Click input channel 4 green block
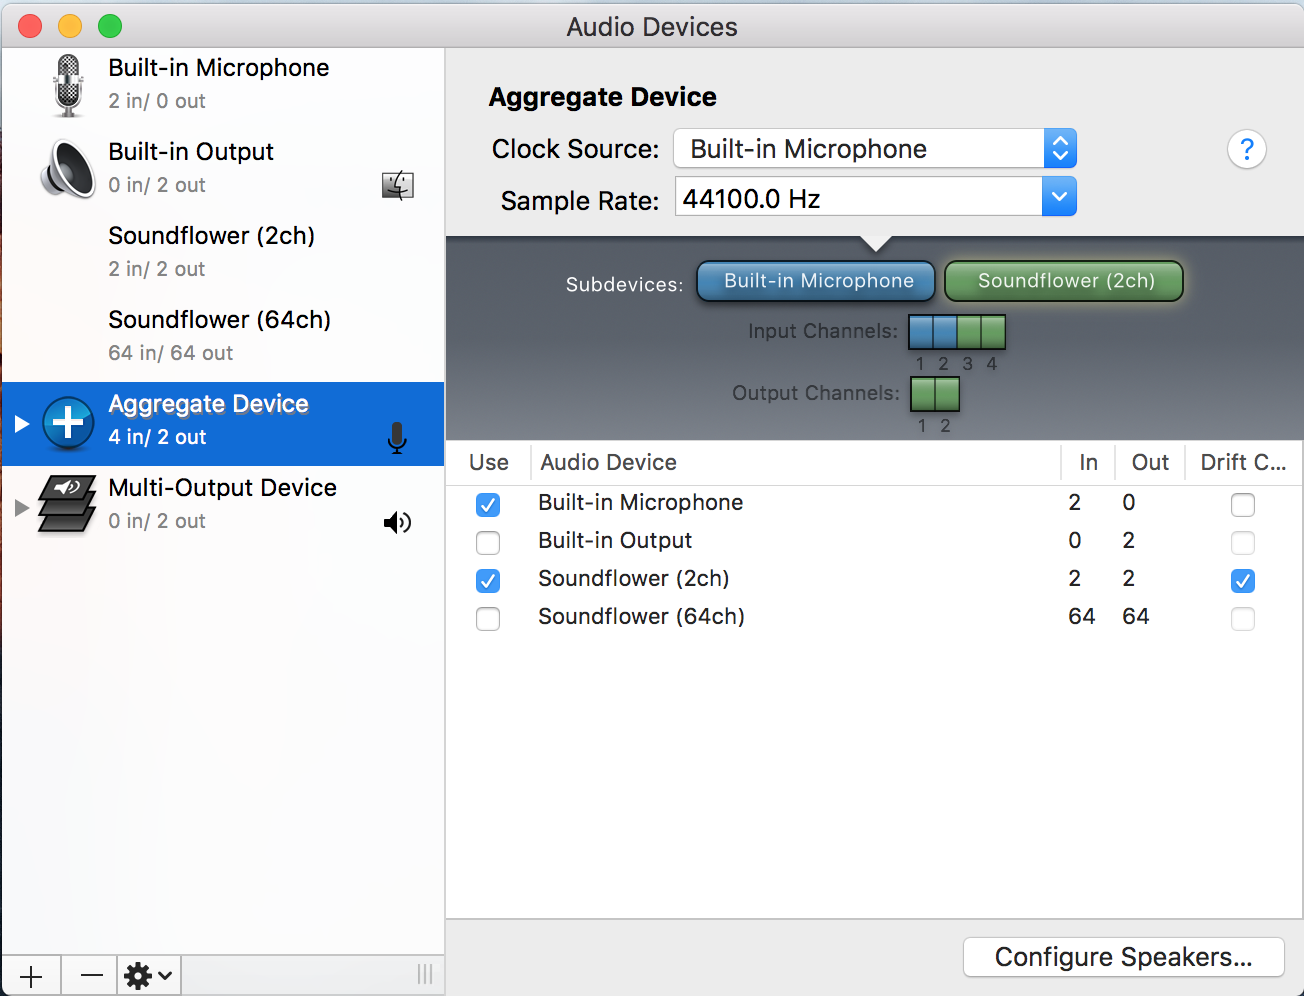 coord(993,332)
